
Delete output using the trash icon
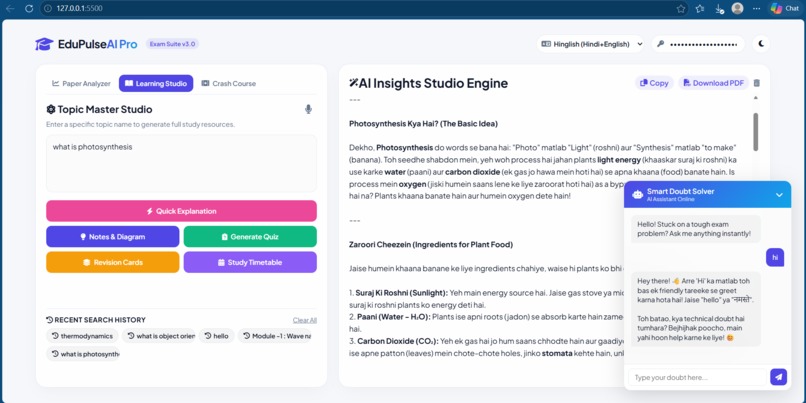coord(757,83)
